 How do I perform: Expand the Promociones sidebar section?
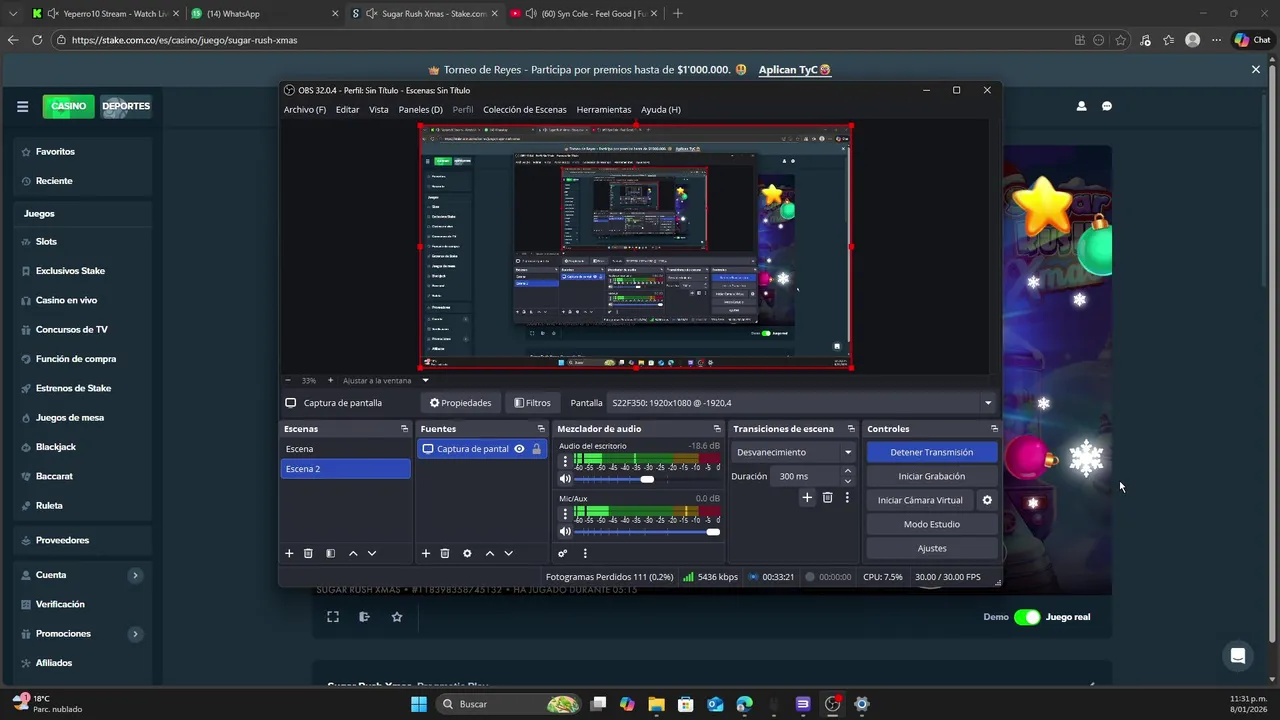[x=135, y=634]
